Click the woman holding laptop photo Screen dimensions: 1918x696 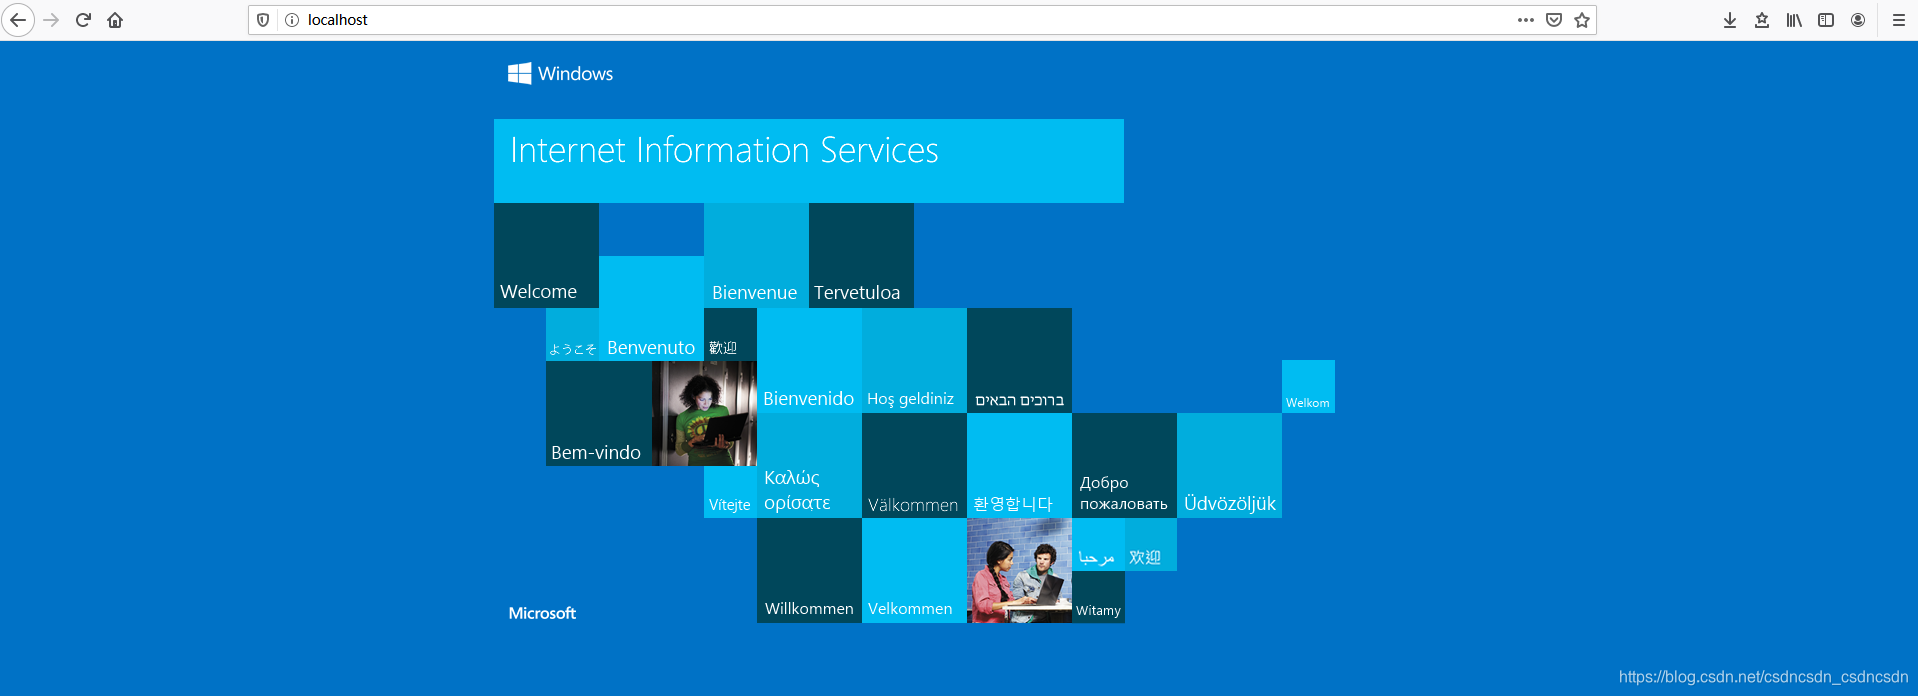pos(704,413)
